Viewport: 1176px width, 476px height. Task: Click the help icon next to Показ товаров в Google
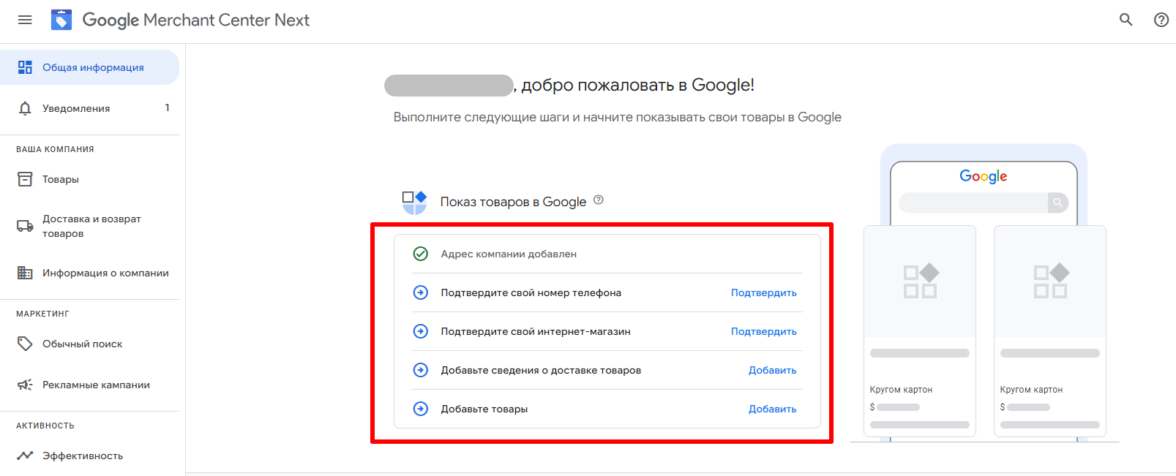(598, 200)
